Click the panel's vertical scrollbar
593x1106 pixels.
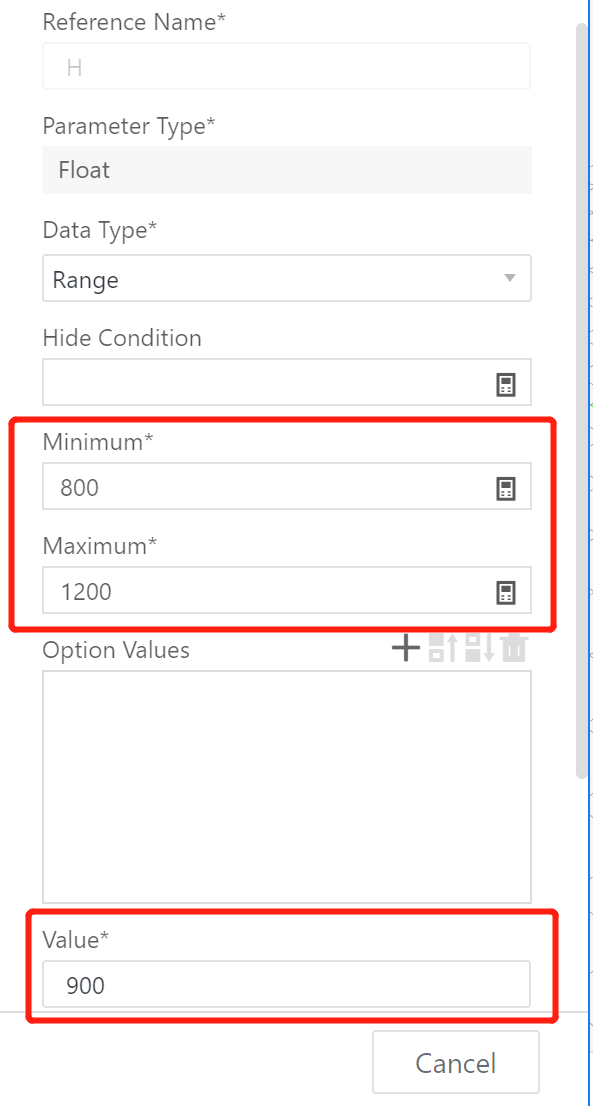click(x=582, y=400)
